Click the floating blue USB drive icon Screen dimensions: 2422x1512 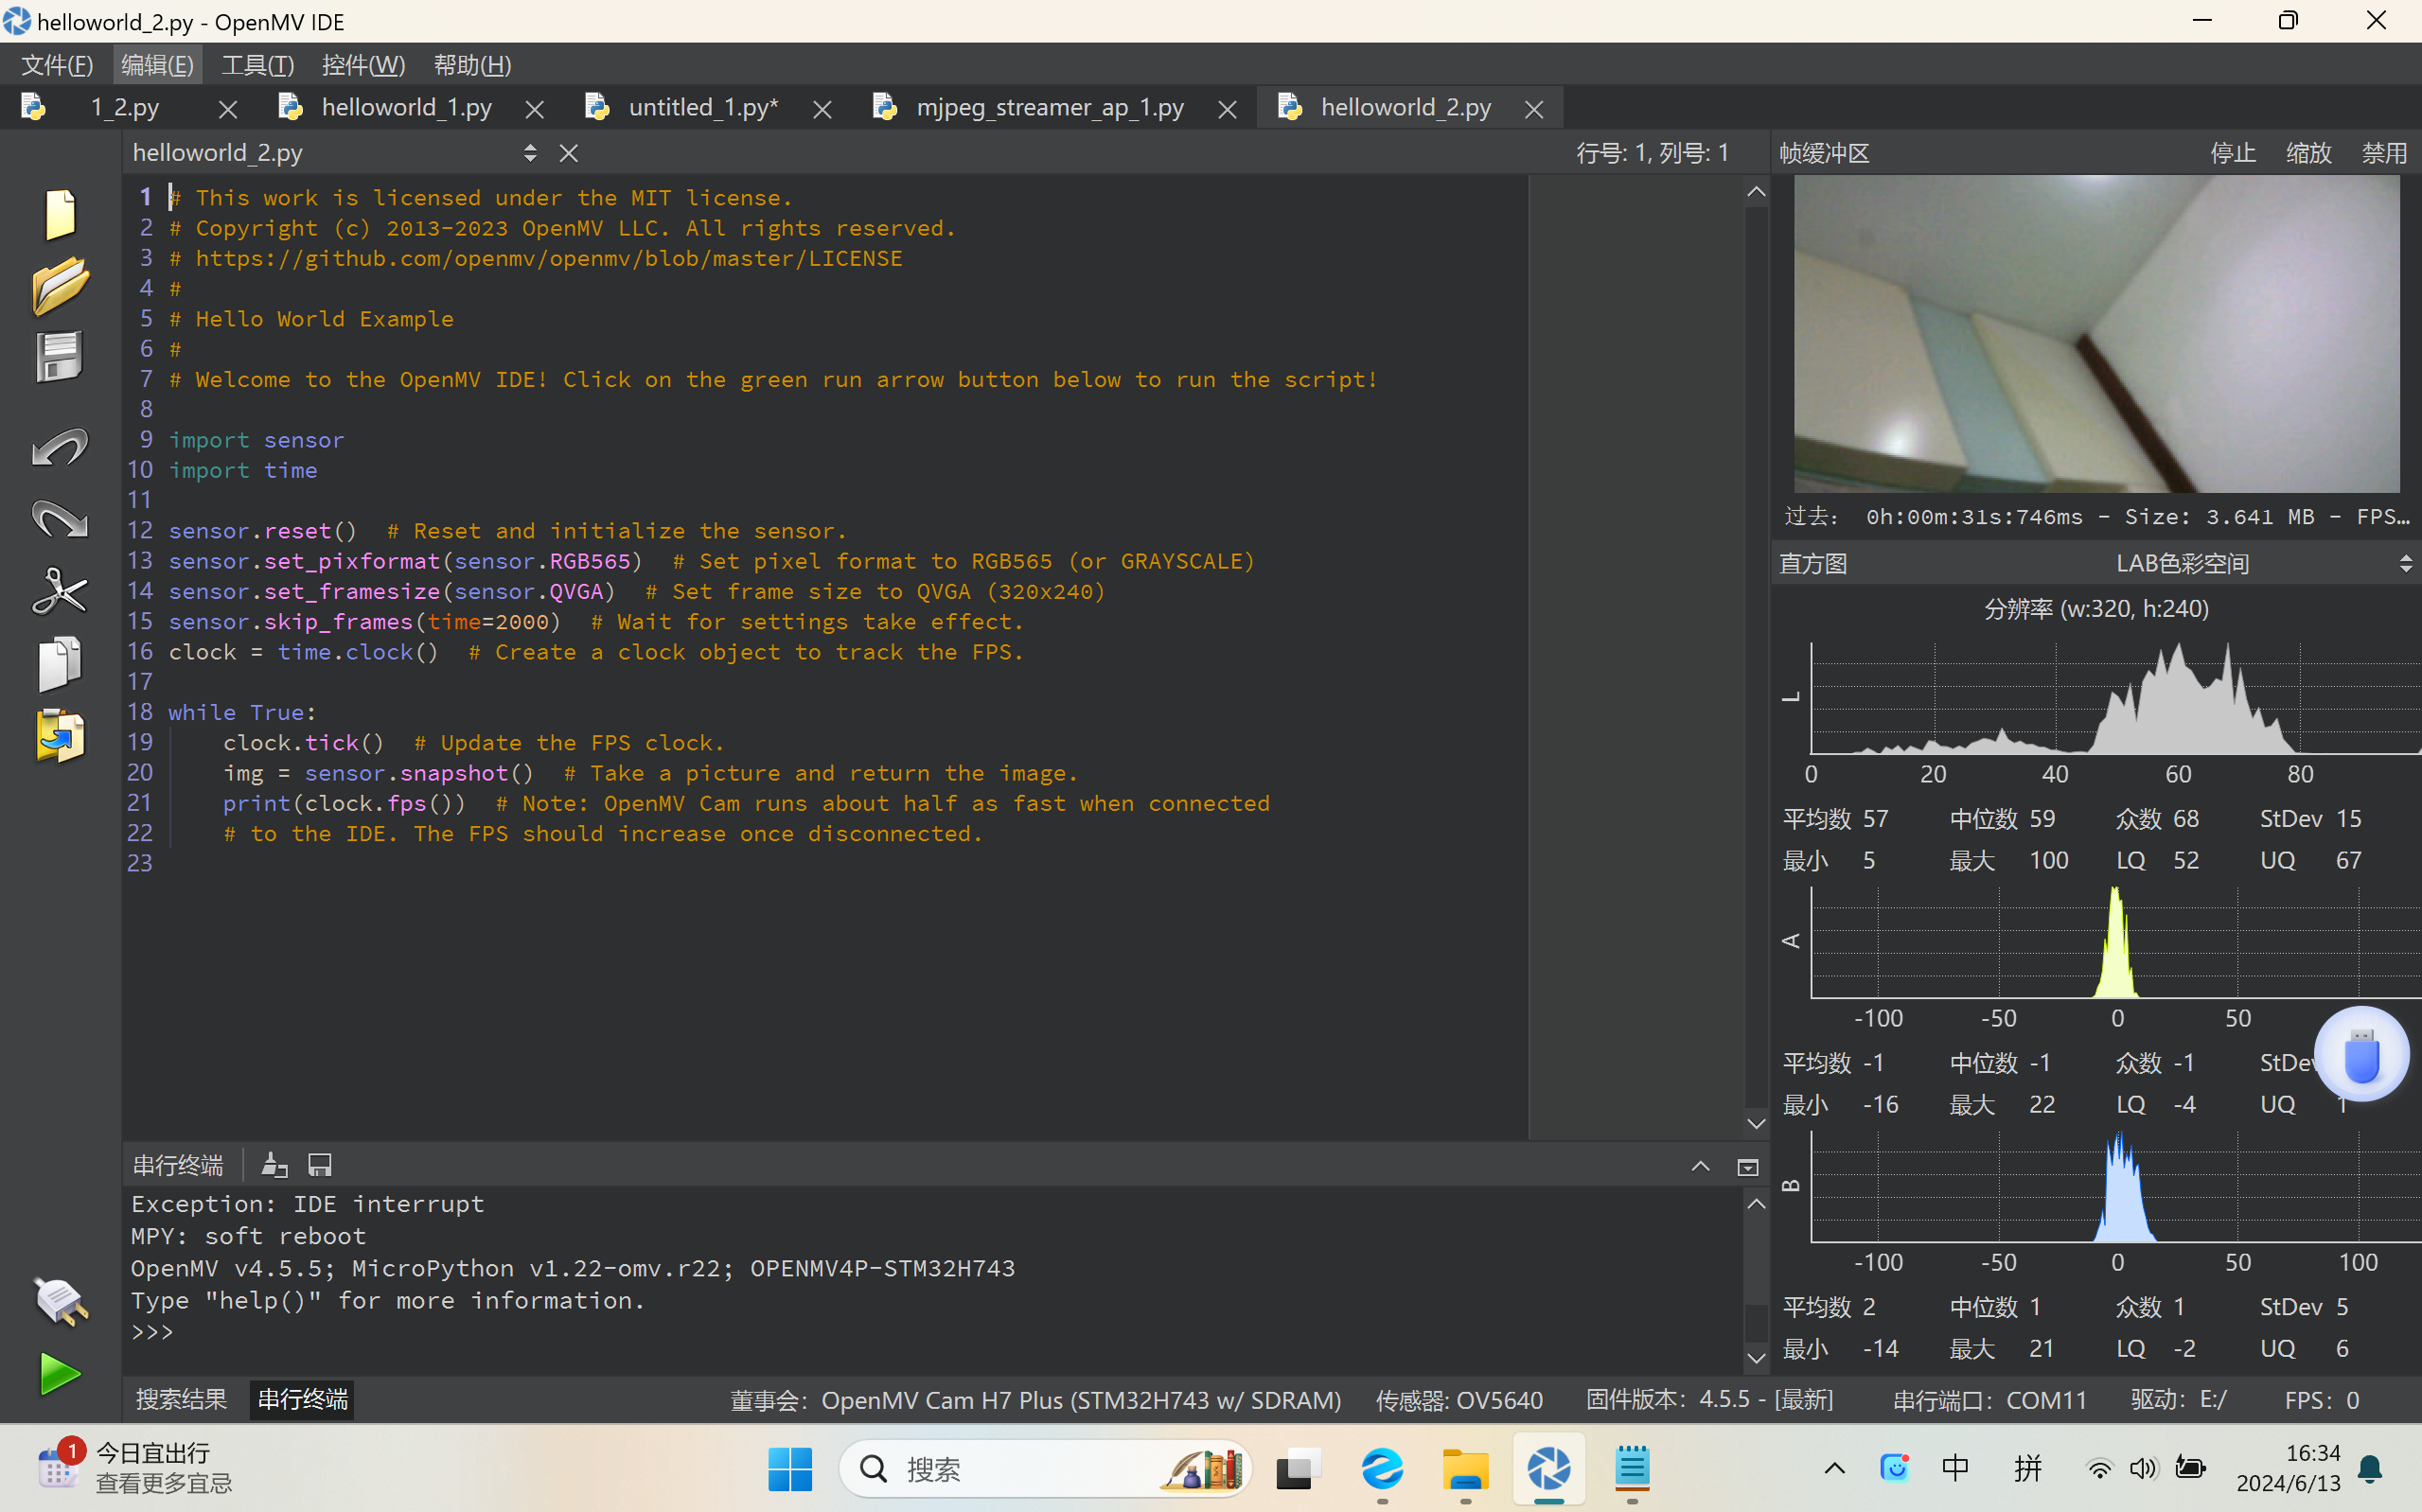coord(2361,1054)
